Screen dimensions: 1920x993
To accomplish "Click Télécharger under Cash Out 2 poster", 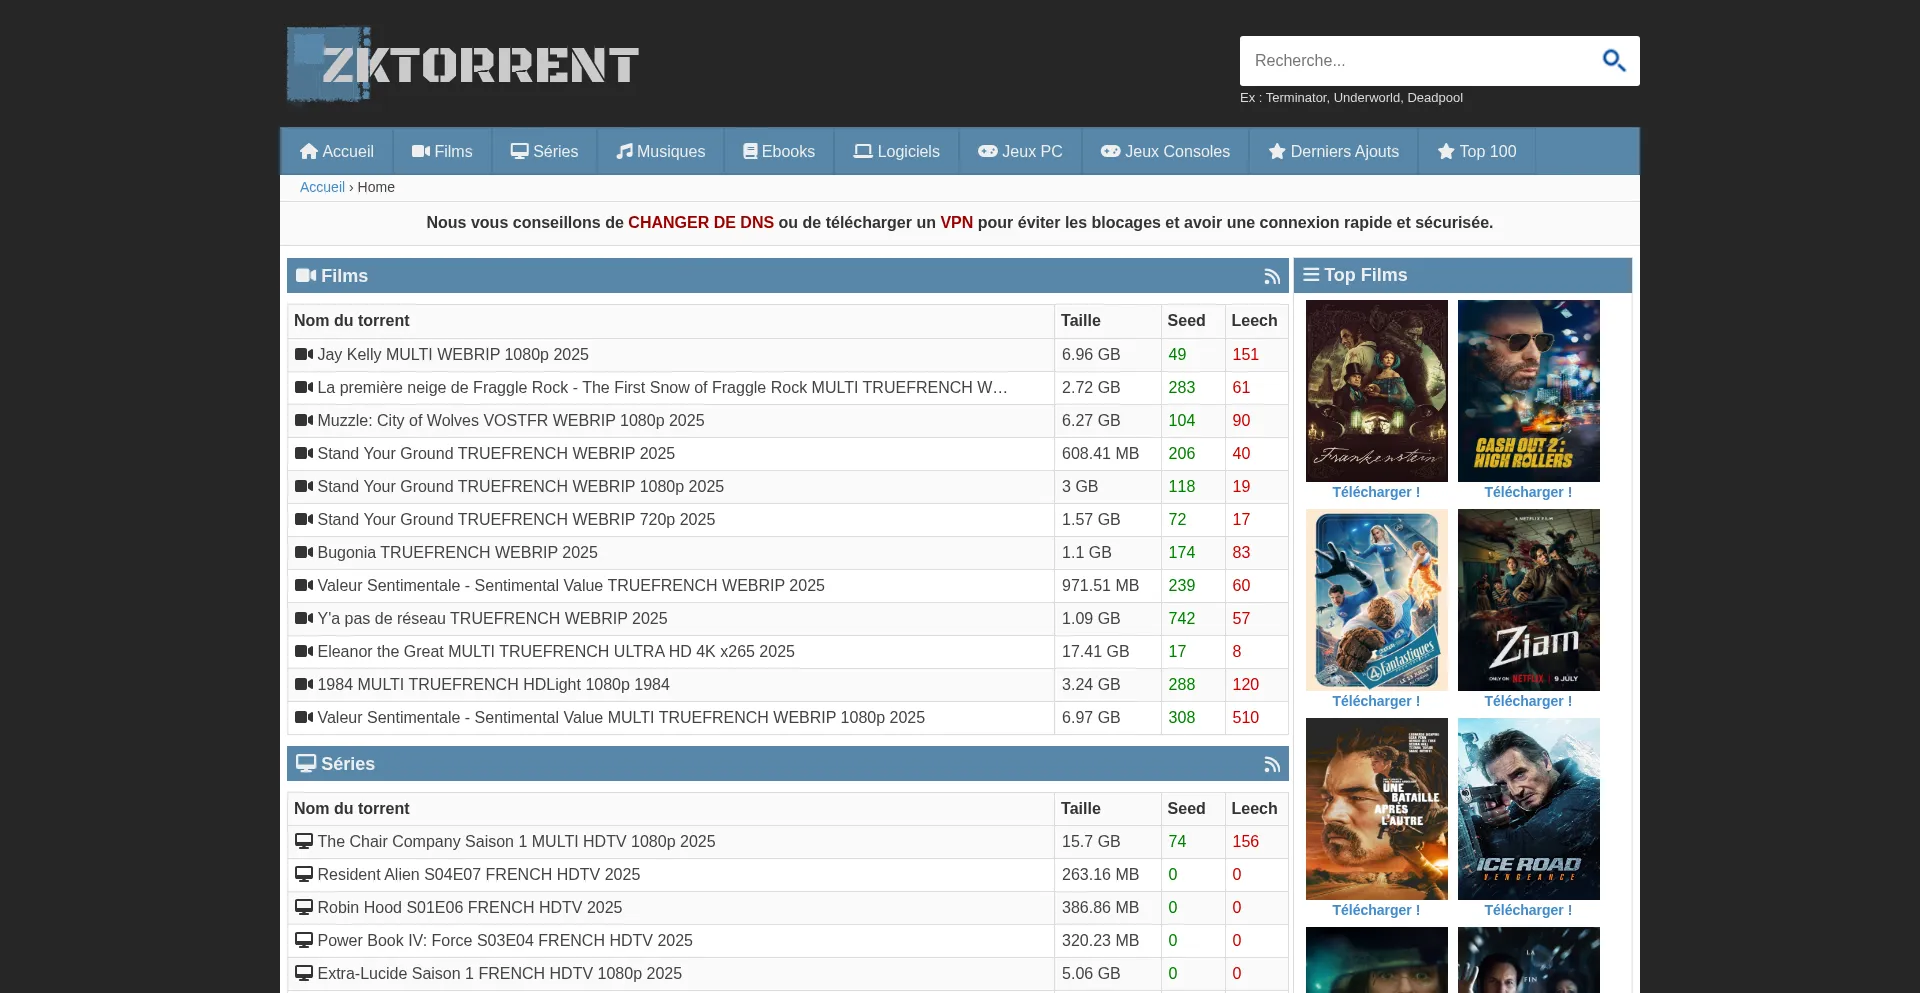I will (x=1528, y=492).
